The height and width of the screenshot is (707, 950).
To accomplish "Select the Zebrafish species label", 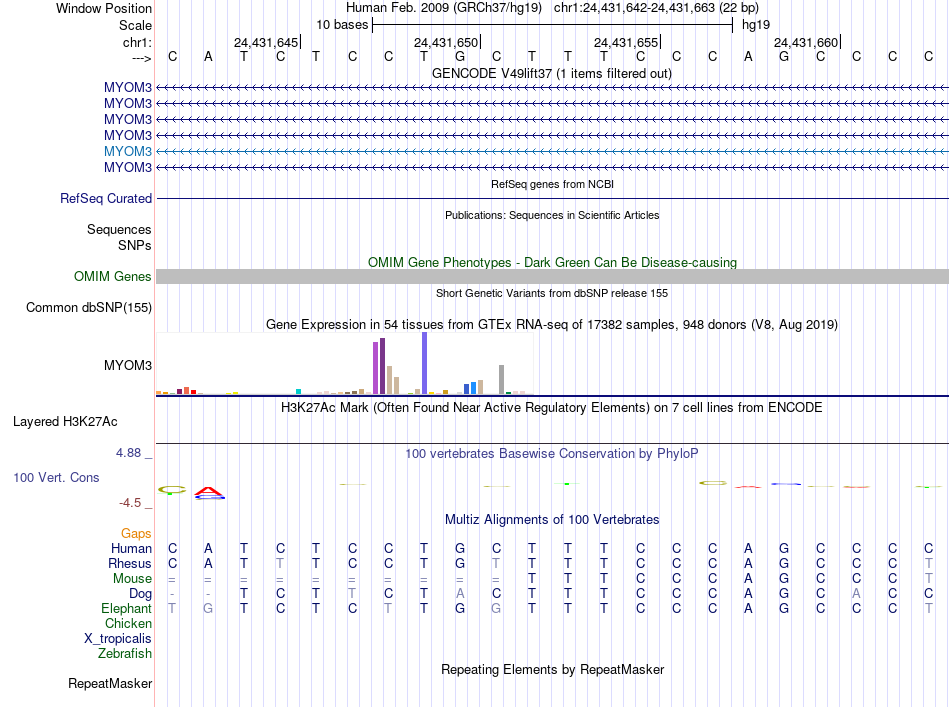I will tap(125, 653).
